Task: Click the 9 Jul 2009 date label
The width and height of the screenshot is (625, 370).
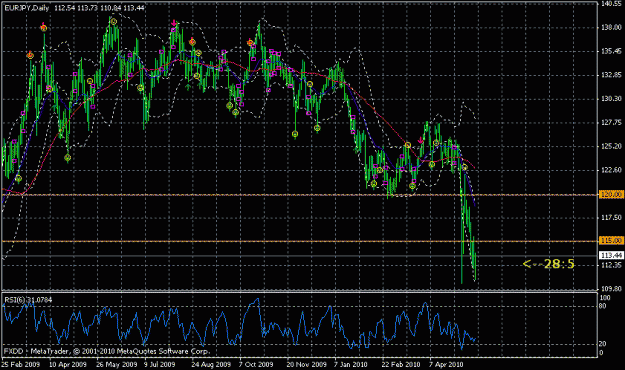Action: [x=159, y=364]
